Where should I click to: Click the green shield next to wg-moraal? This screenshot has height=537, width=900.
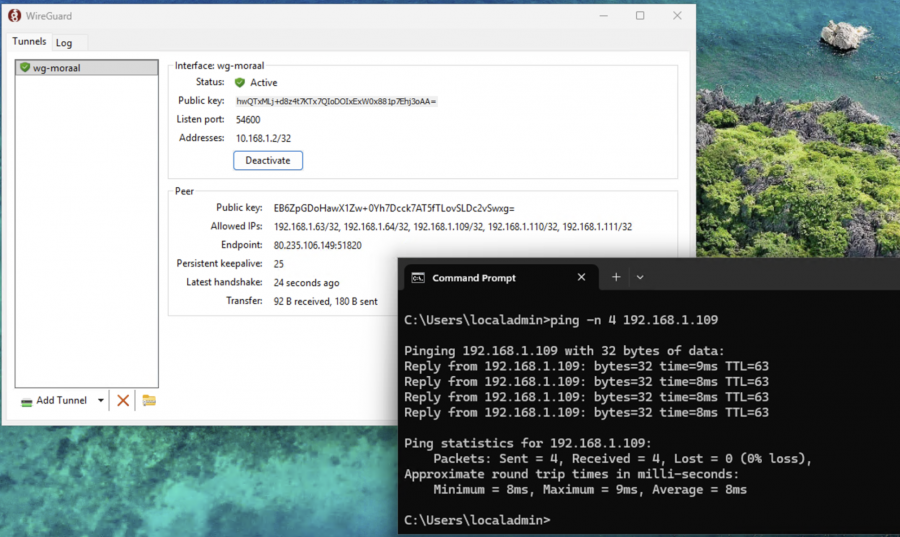[x=25, y=67]
